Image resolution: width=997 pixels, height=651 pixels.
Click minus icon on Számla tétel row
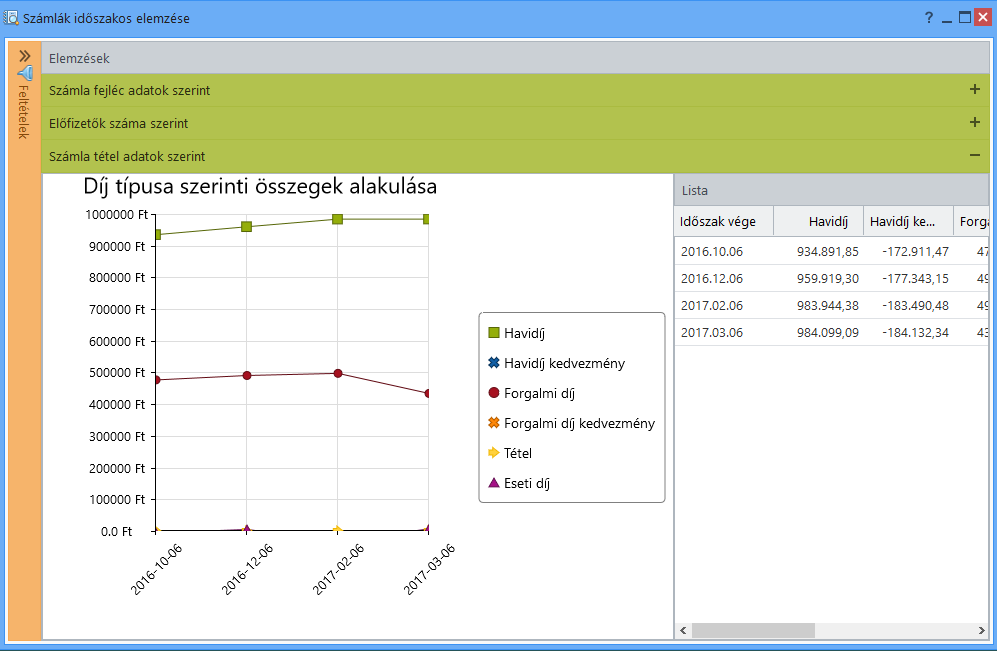(974, 155)
